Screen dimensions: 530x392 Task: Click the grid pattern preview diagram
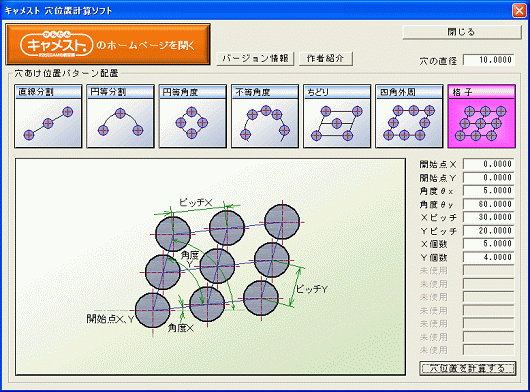(211, 267)
